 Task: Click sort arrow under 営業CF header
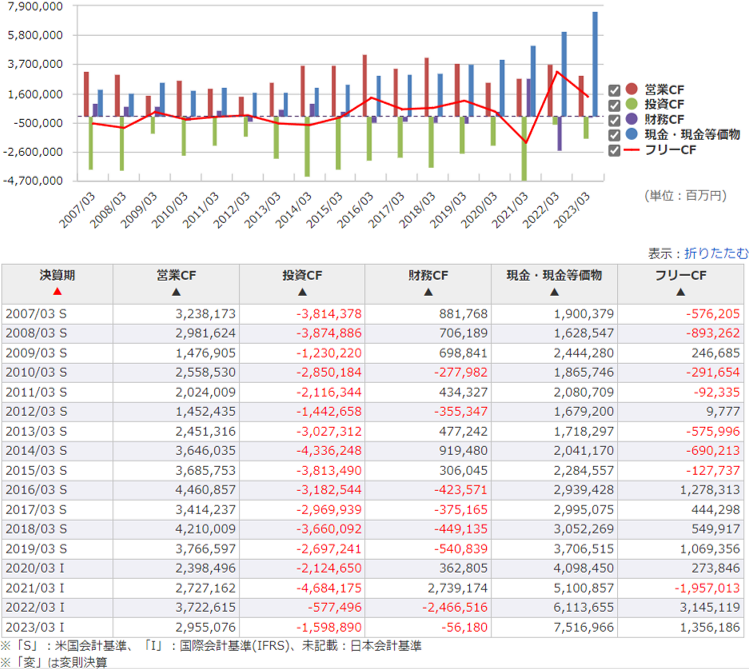click(176, 292)
